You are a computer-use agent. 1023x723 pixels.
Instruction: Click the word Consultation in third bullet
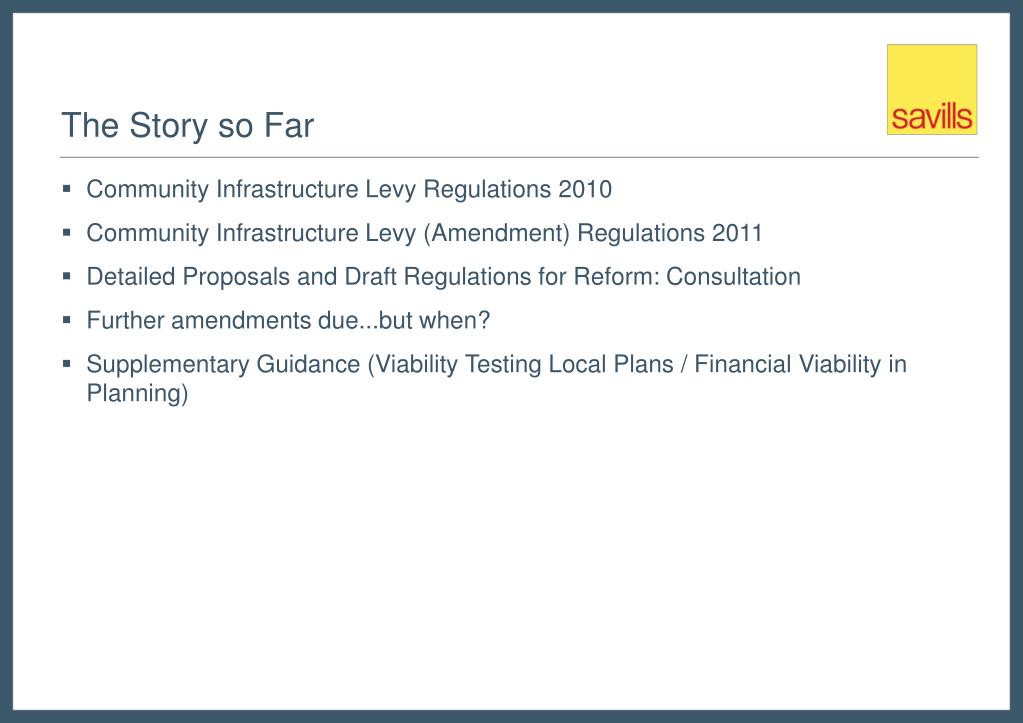pyautogui.click(x=733, y=277)
